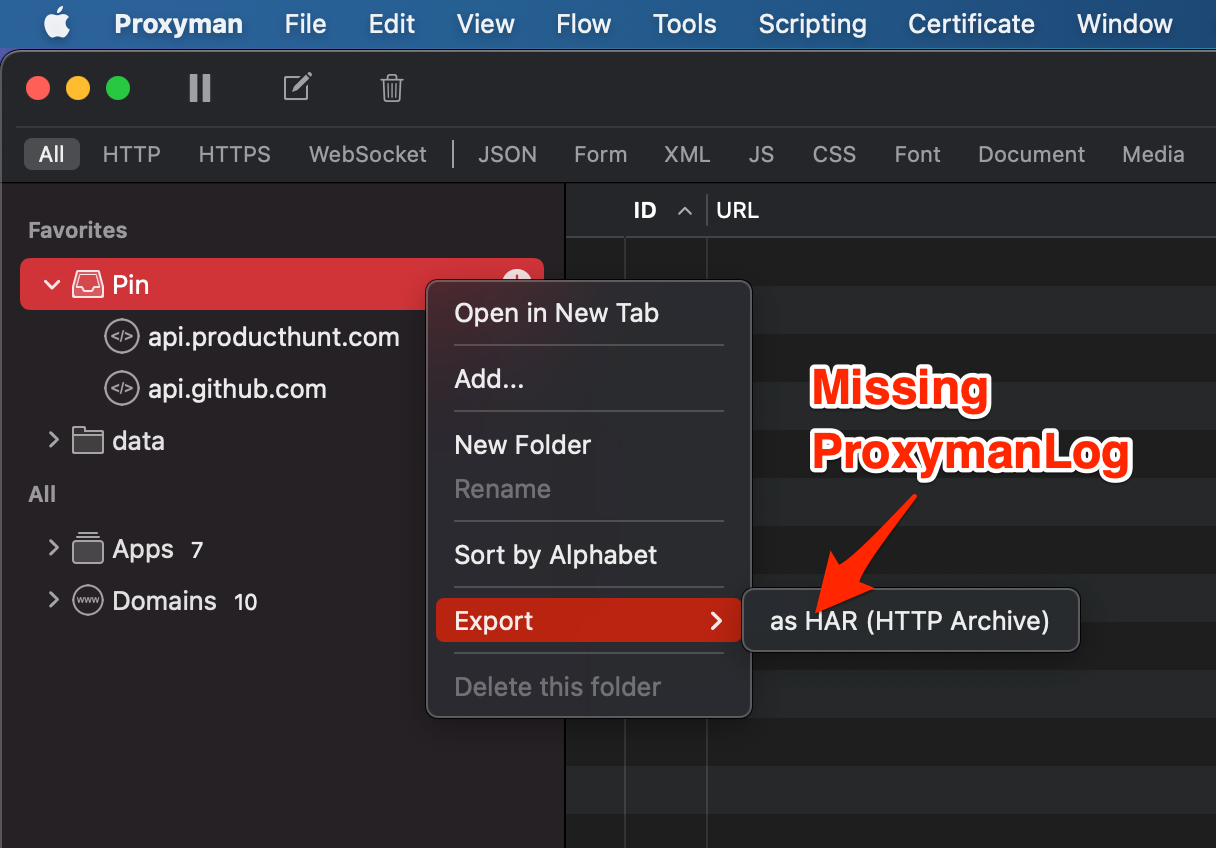Select api.producthunt.com in Favorites
The height and width of the screenshot is (848, 1216).
(274, 337)
